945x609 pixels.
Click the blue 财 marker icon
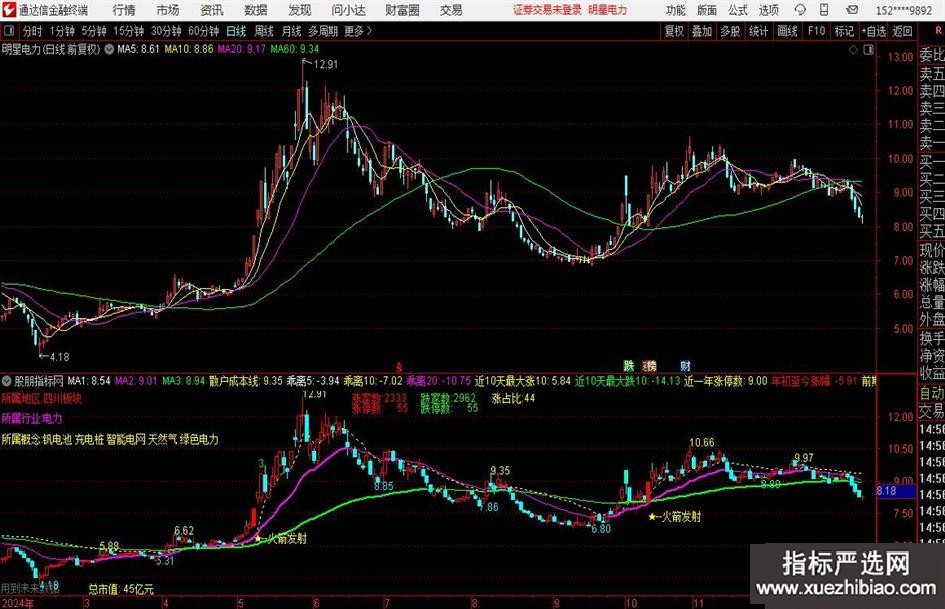point(685,366)
